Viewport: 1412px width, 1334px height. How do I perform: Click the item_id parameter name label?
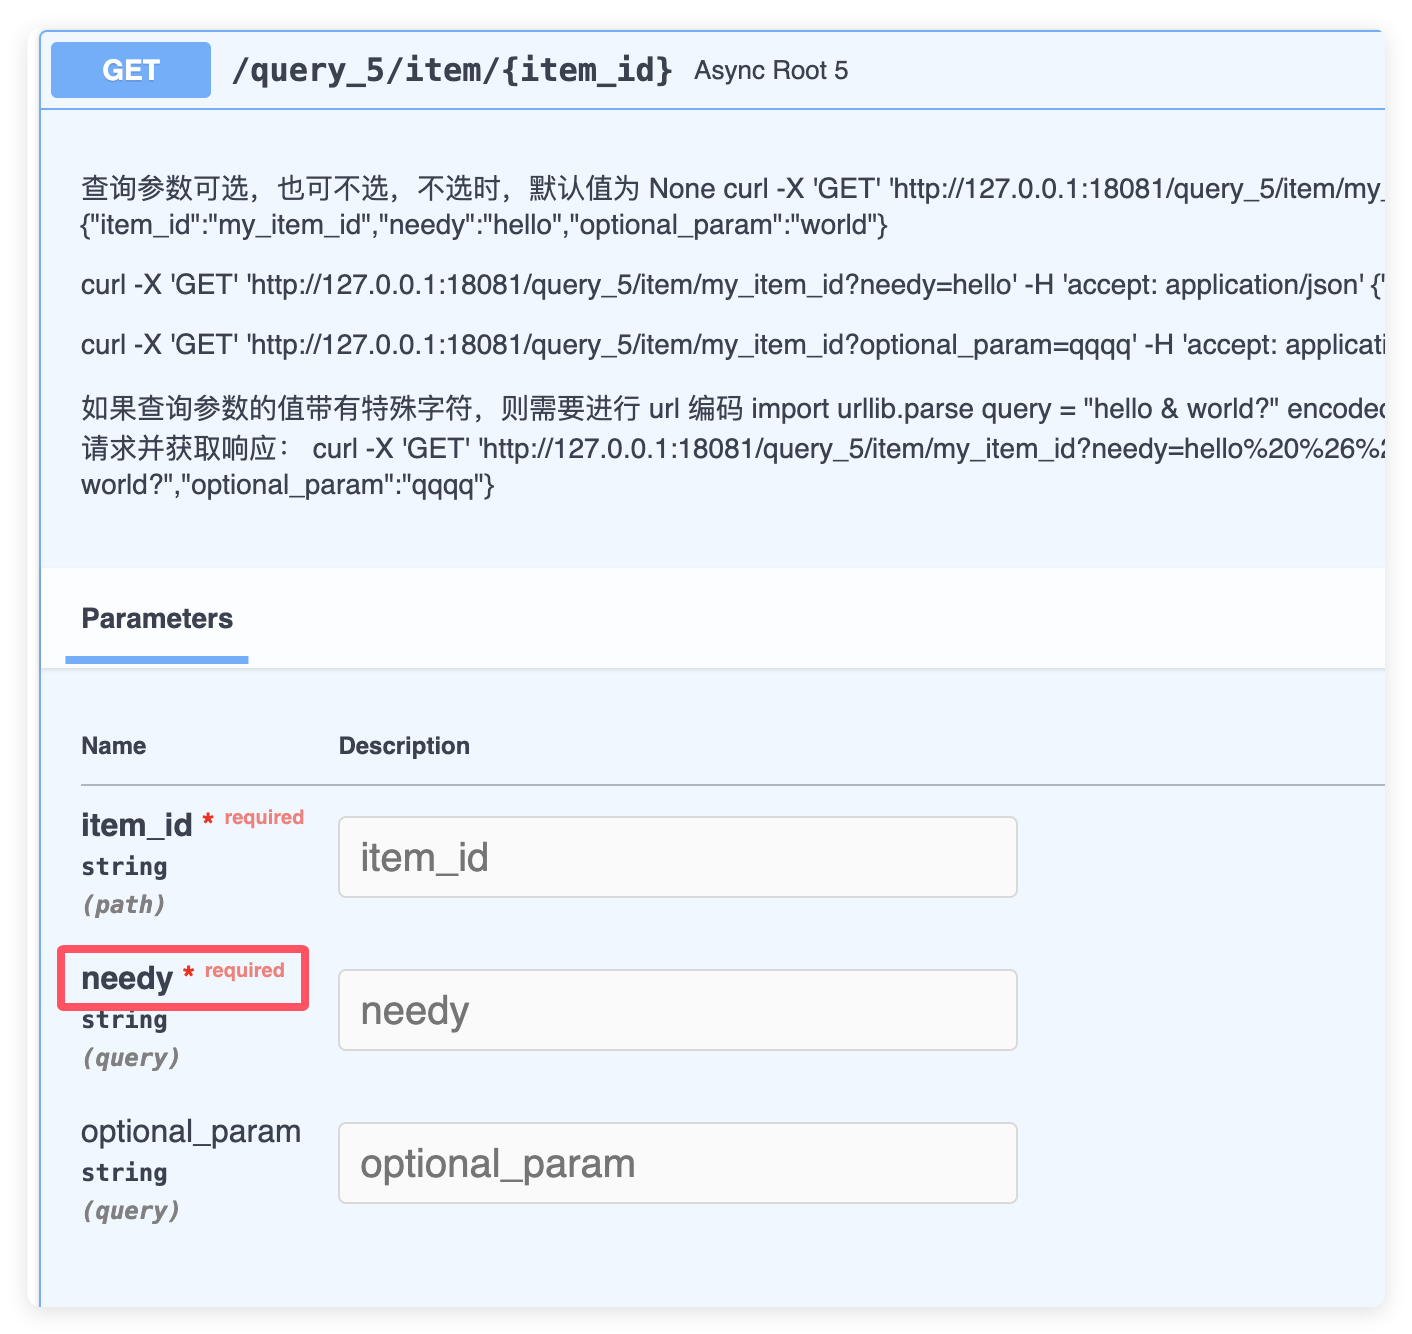pos(136,825)
